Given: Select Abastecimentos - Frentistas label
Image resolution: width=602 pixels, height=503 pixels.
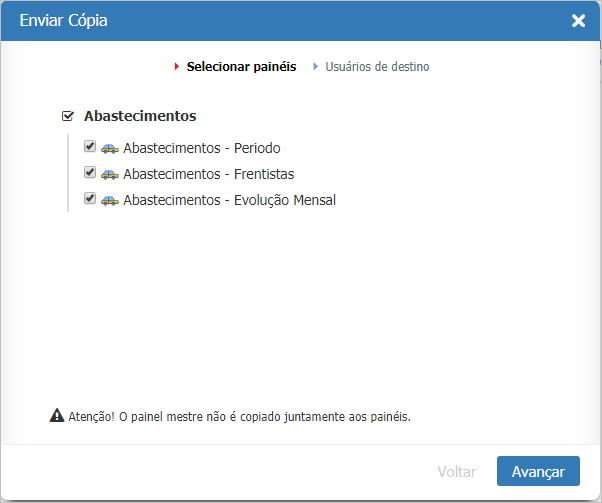Looking at the screenshot, I should tap(208, 174).
